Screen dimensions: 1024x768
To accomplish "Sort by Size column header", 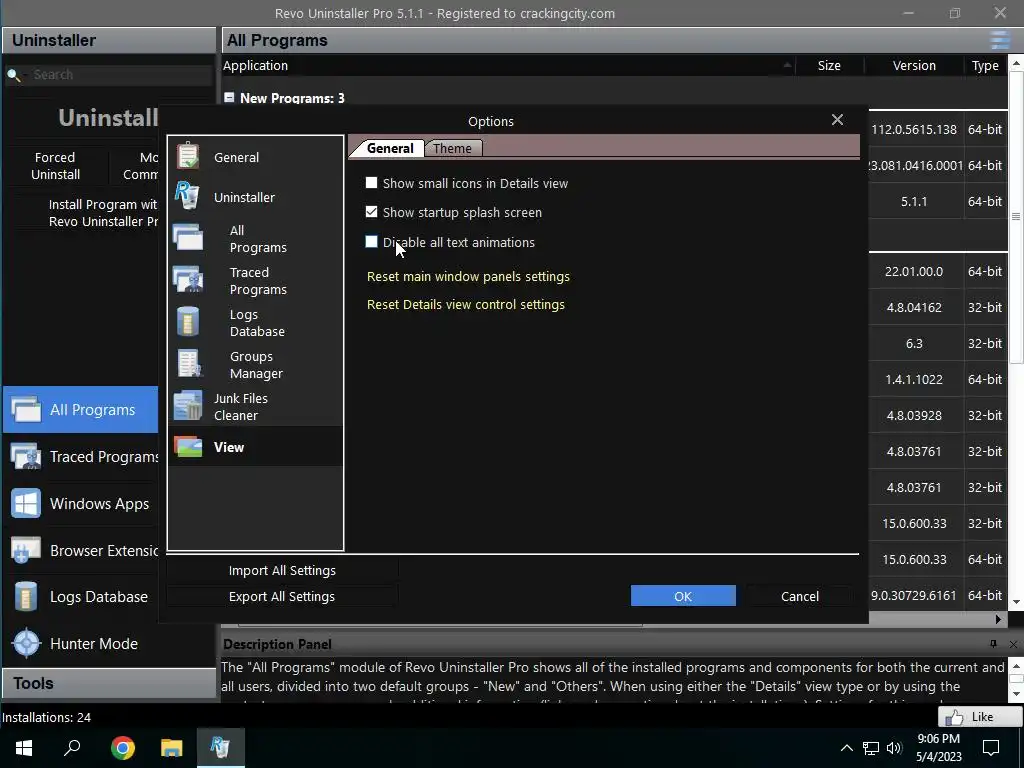I will click(829, 65).
